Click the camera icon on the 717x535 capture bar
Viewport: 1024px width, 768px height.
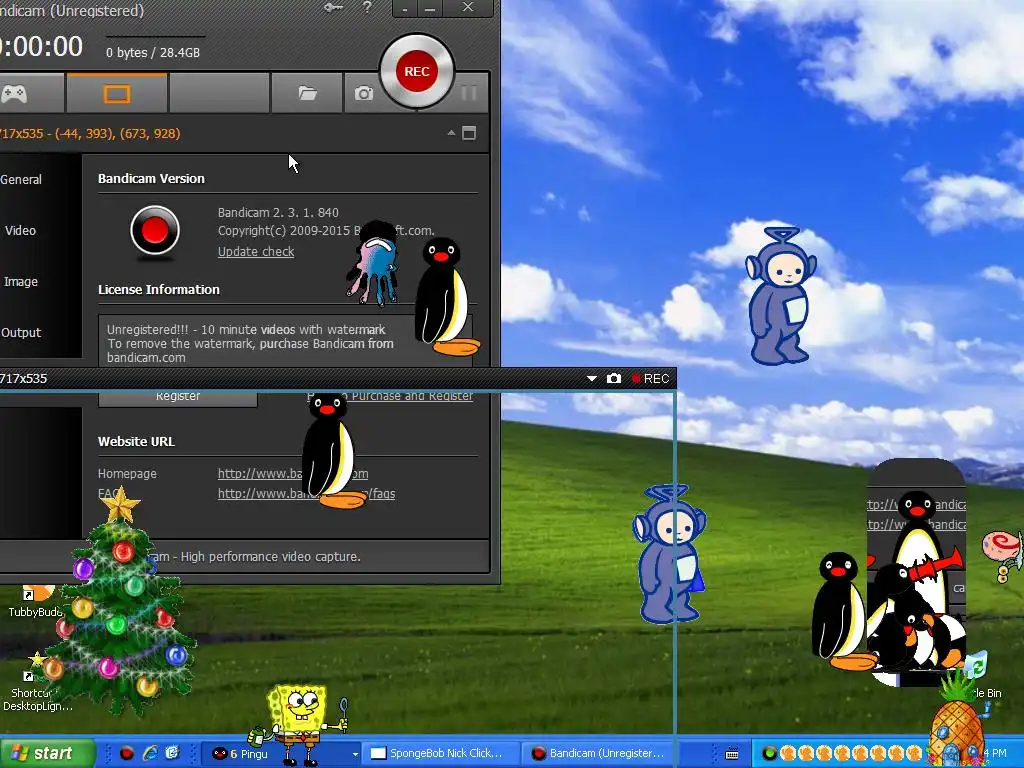click(x=614, y=378)
